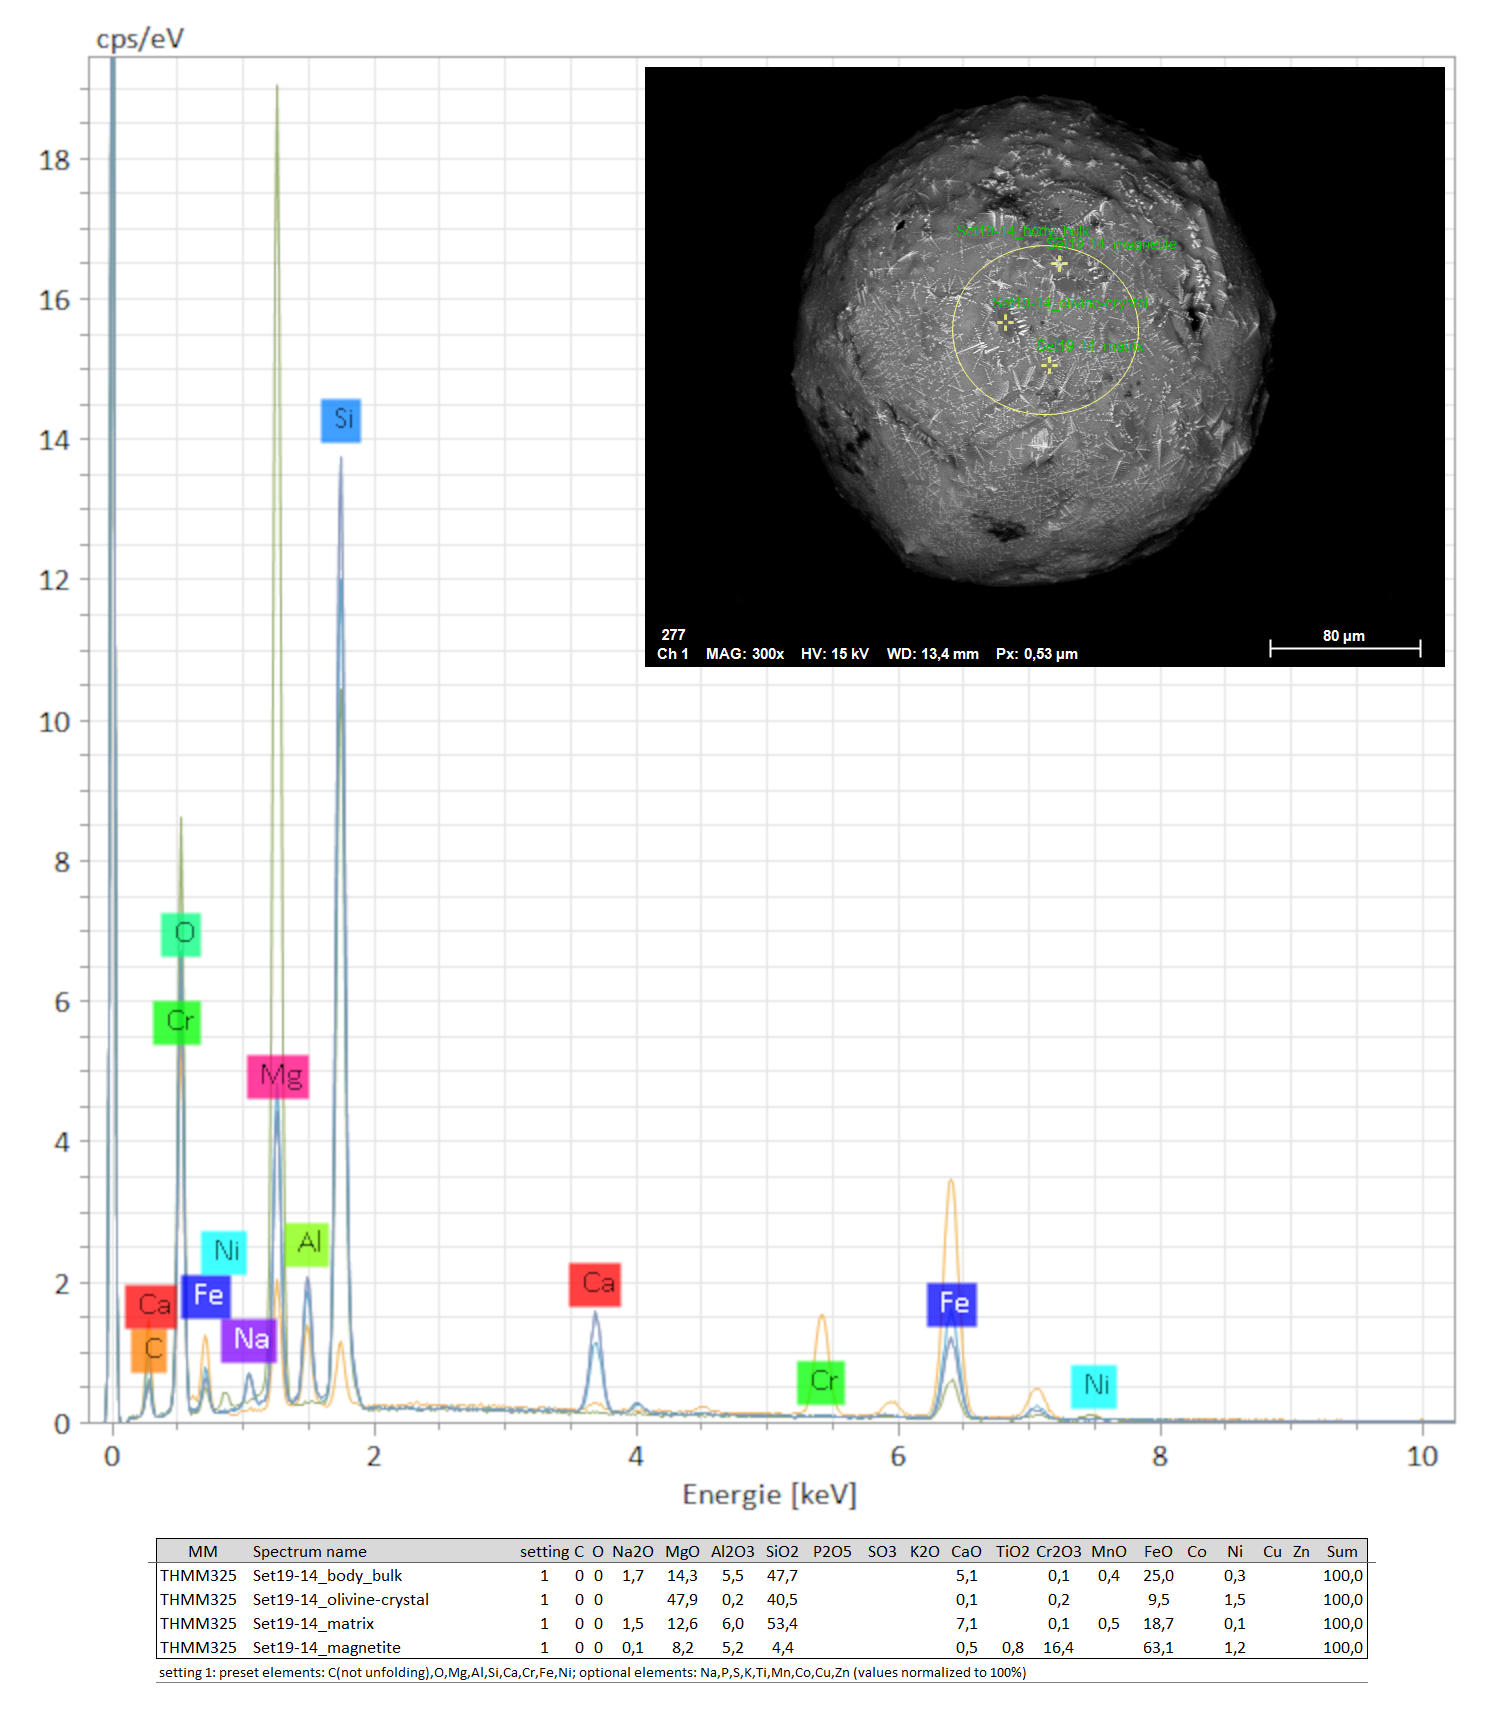Click the purple Na element label
The height and width of the screenshot is (1724, 1486).
(x=249, y=1339)
